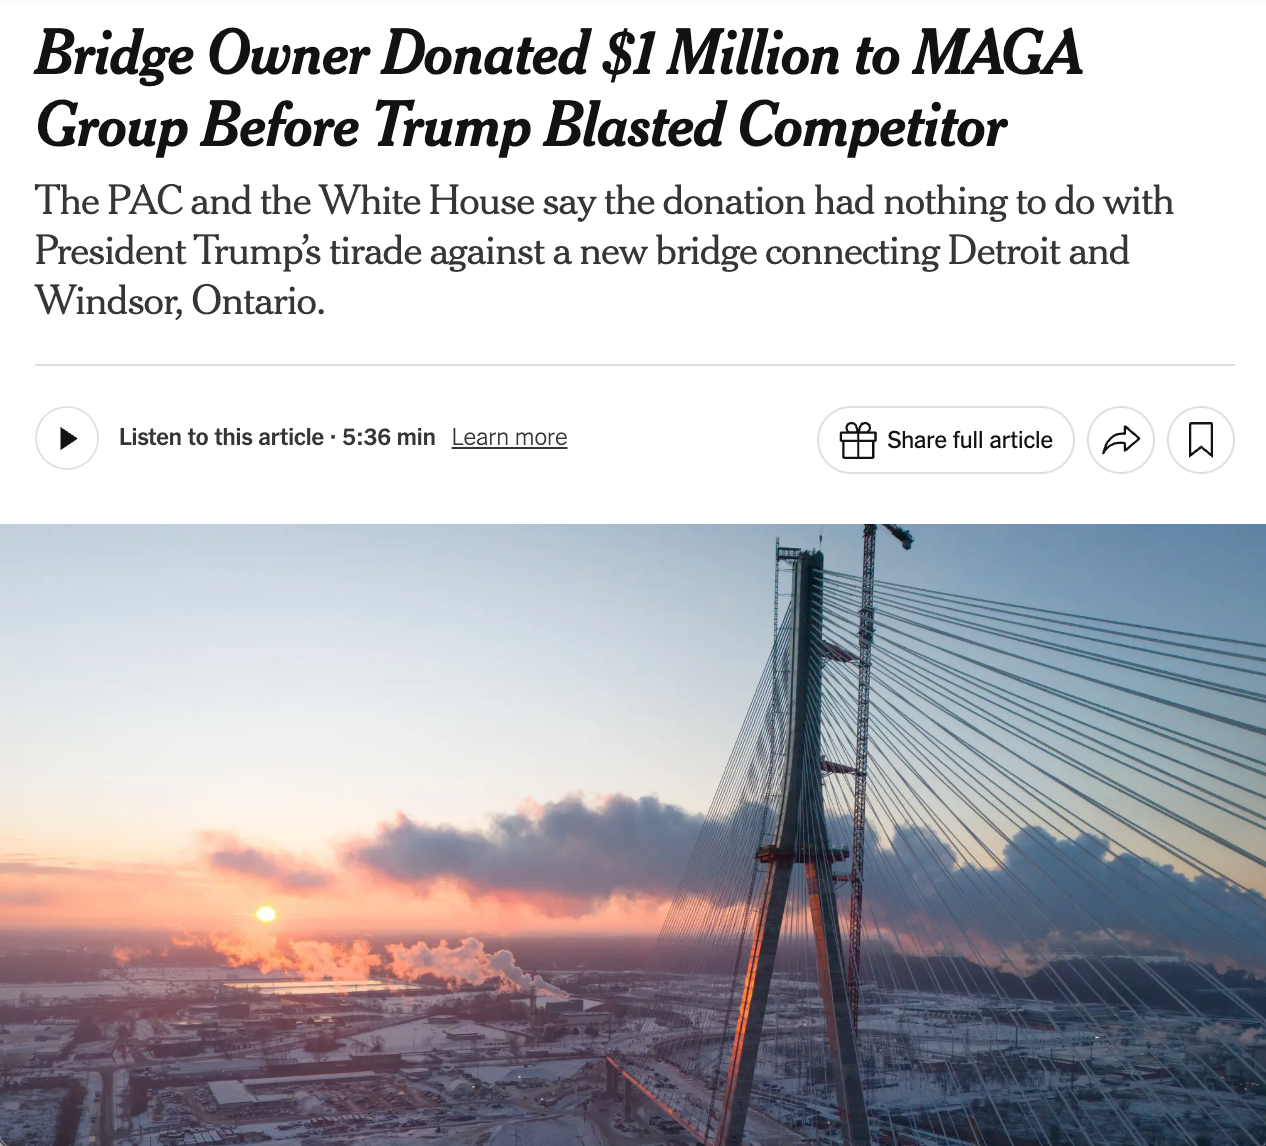Click the Share full article button
Screen dimensions: 1266x1146
coord(945,440)
